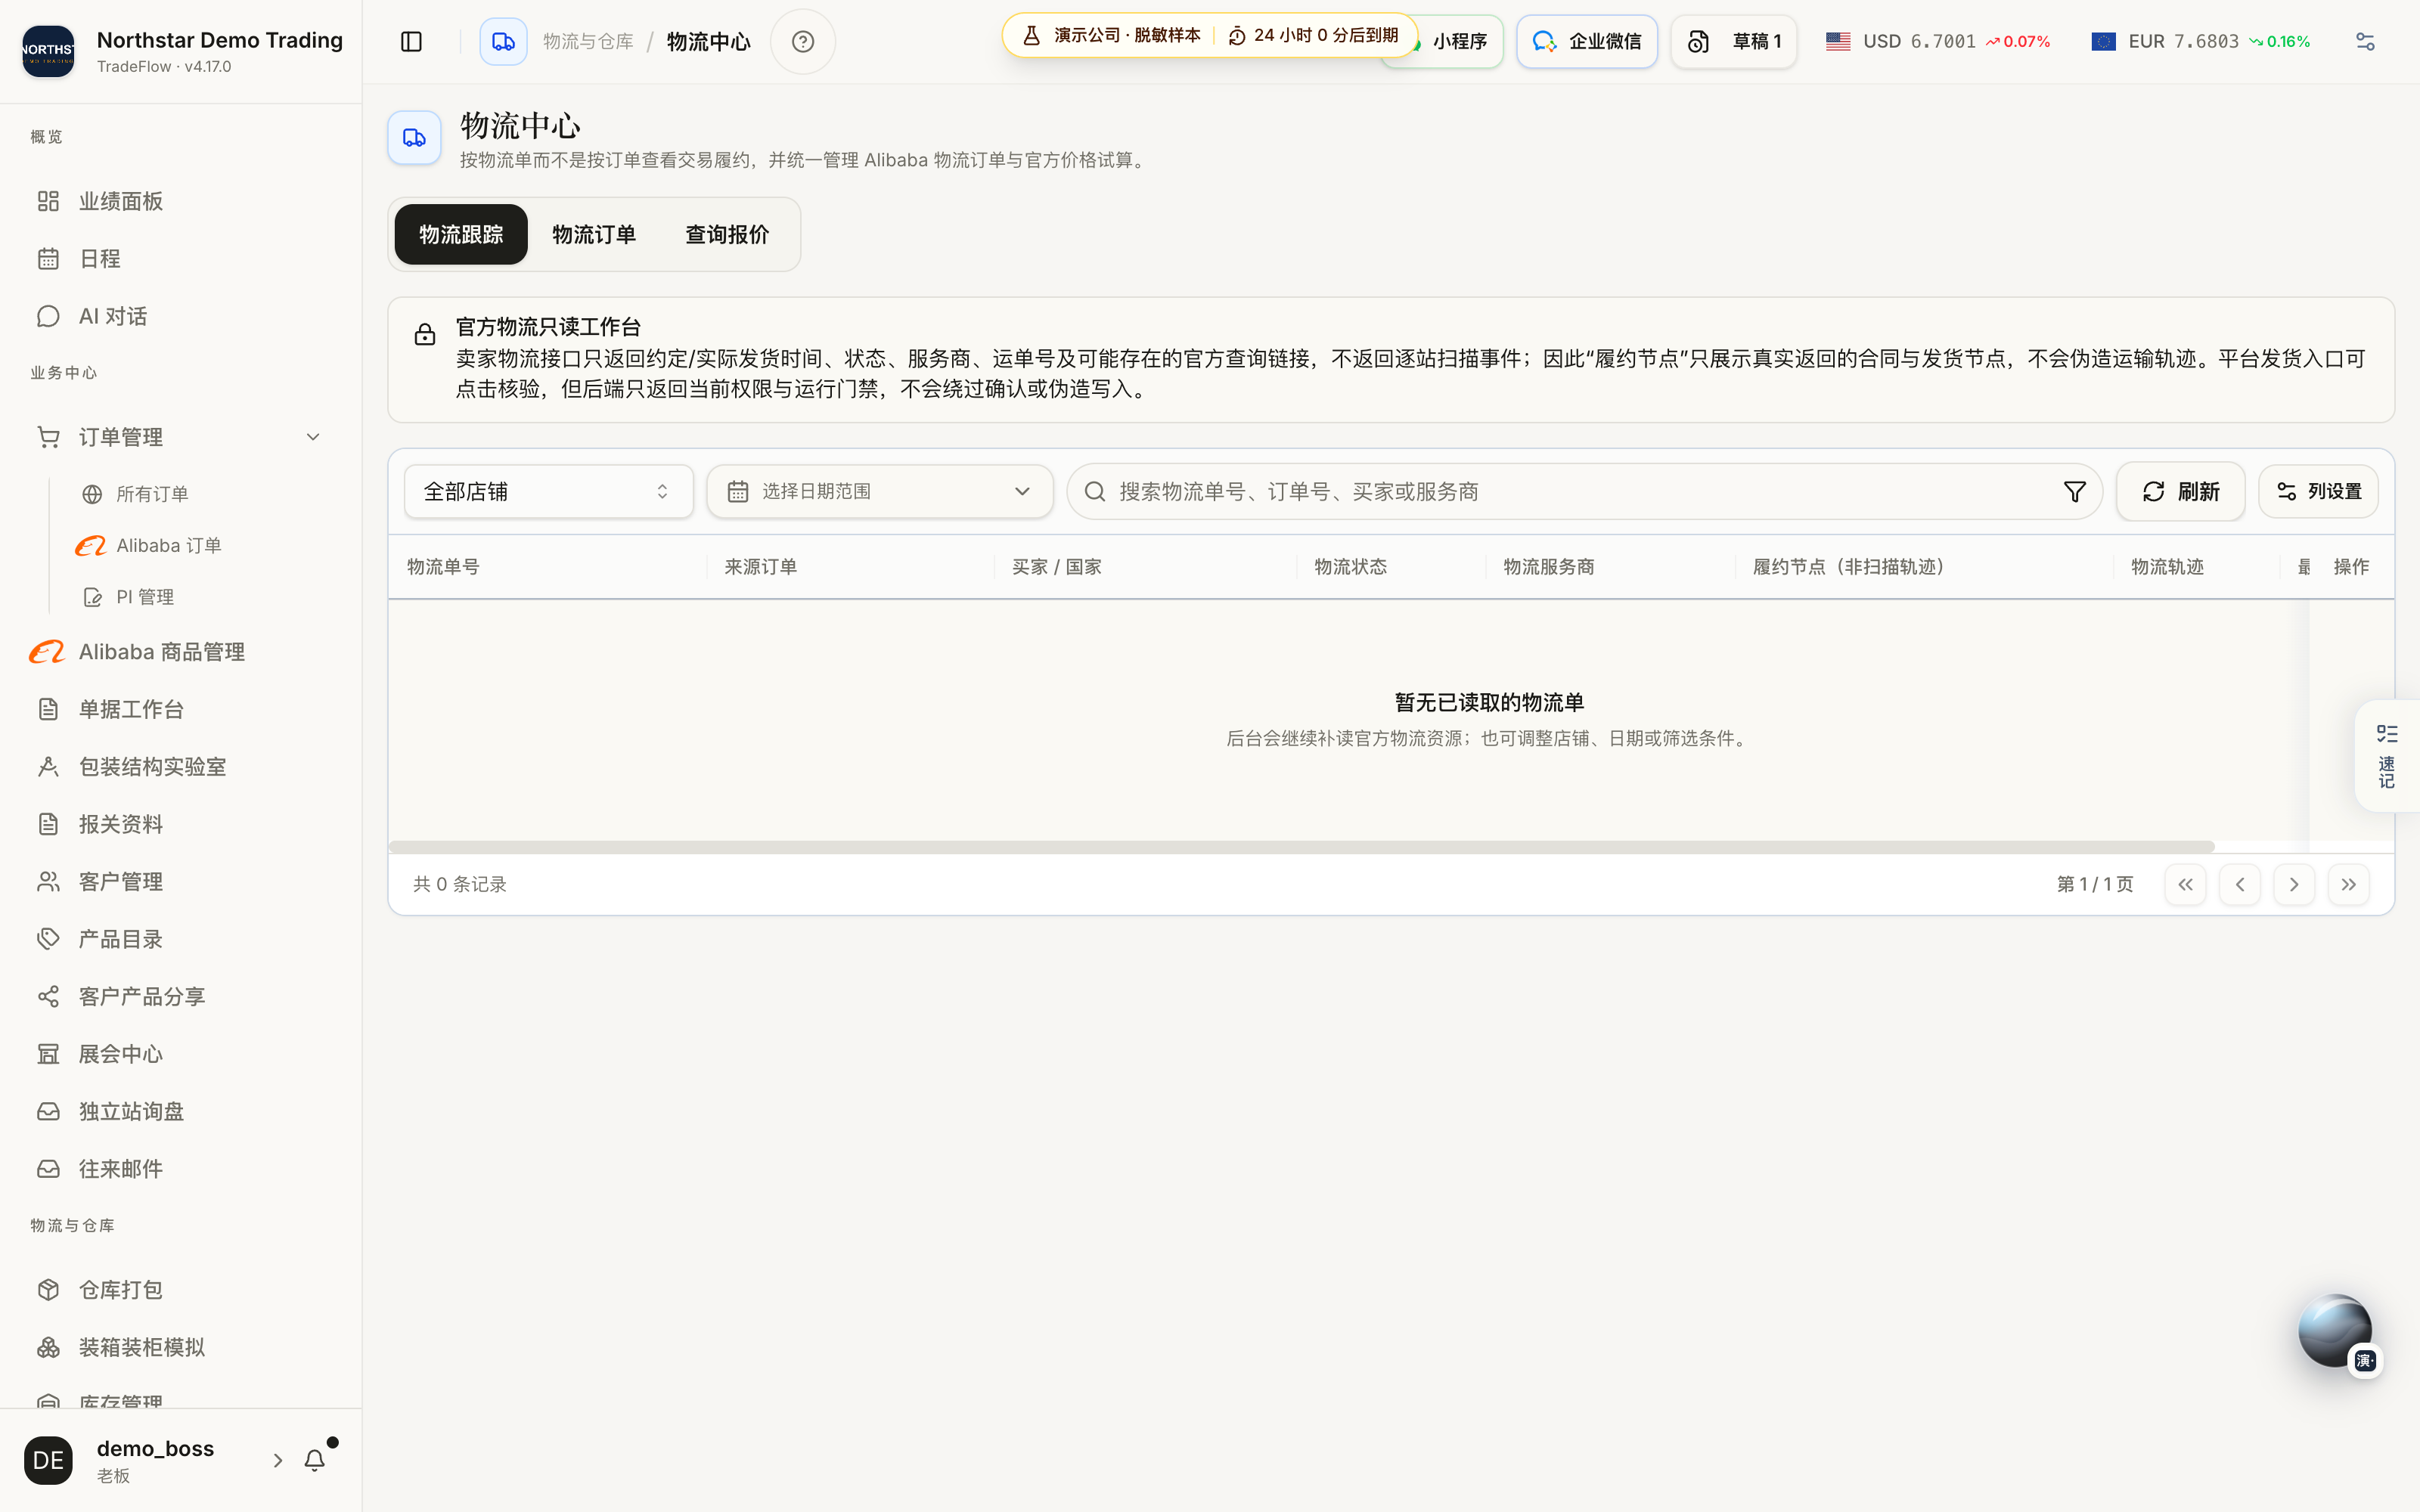Open the floating AI assistant orb
The image size is (2420, 1512).
coord(2335,1331)
